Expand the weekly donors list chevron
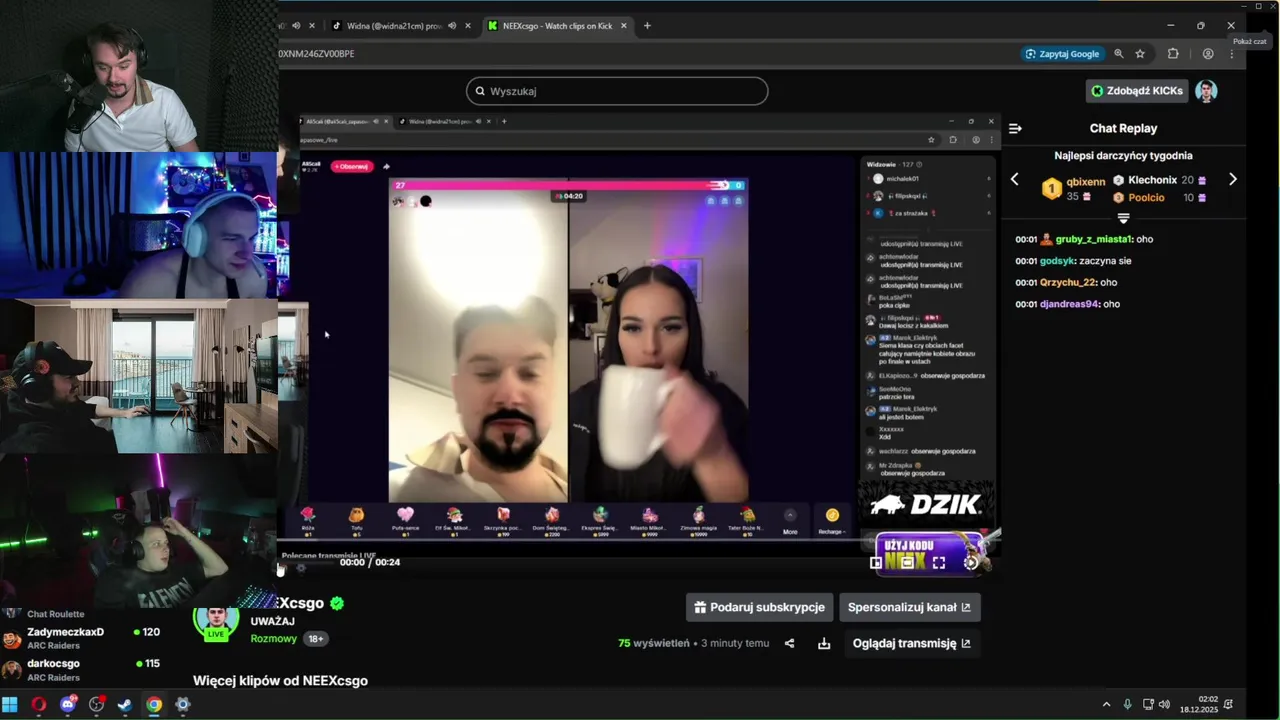This screenshot has height=720, width=1280. (1123, 217)
